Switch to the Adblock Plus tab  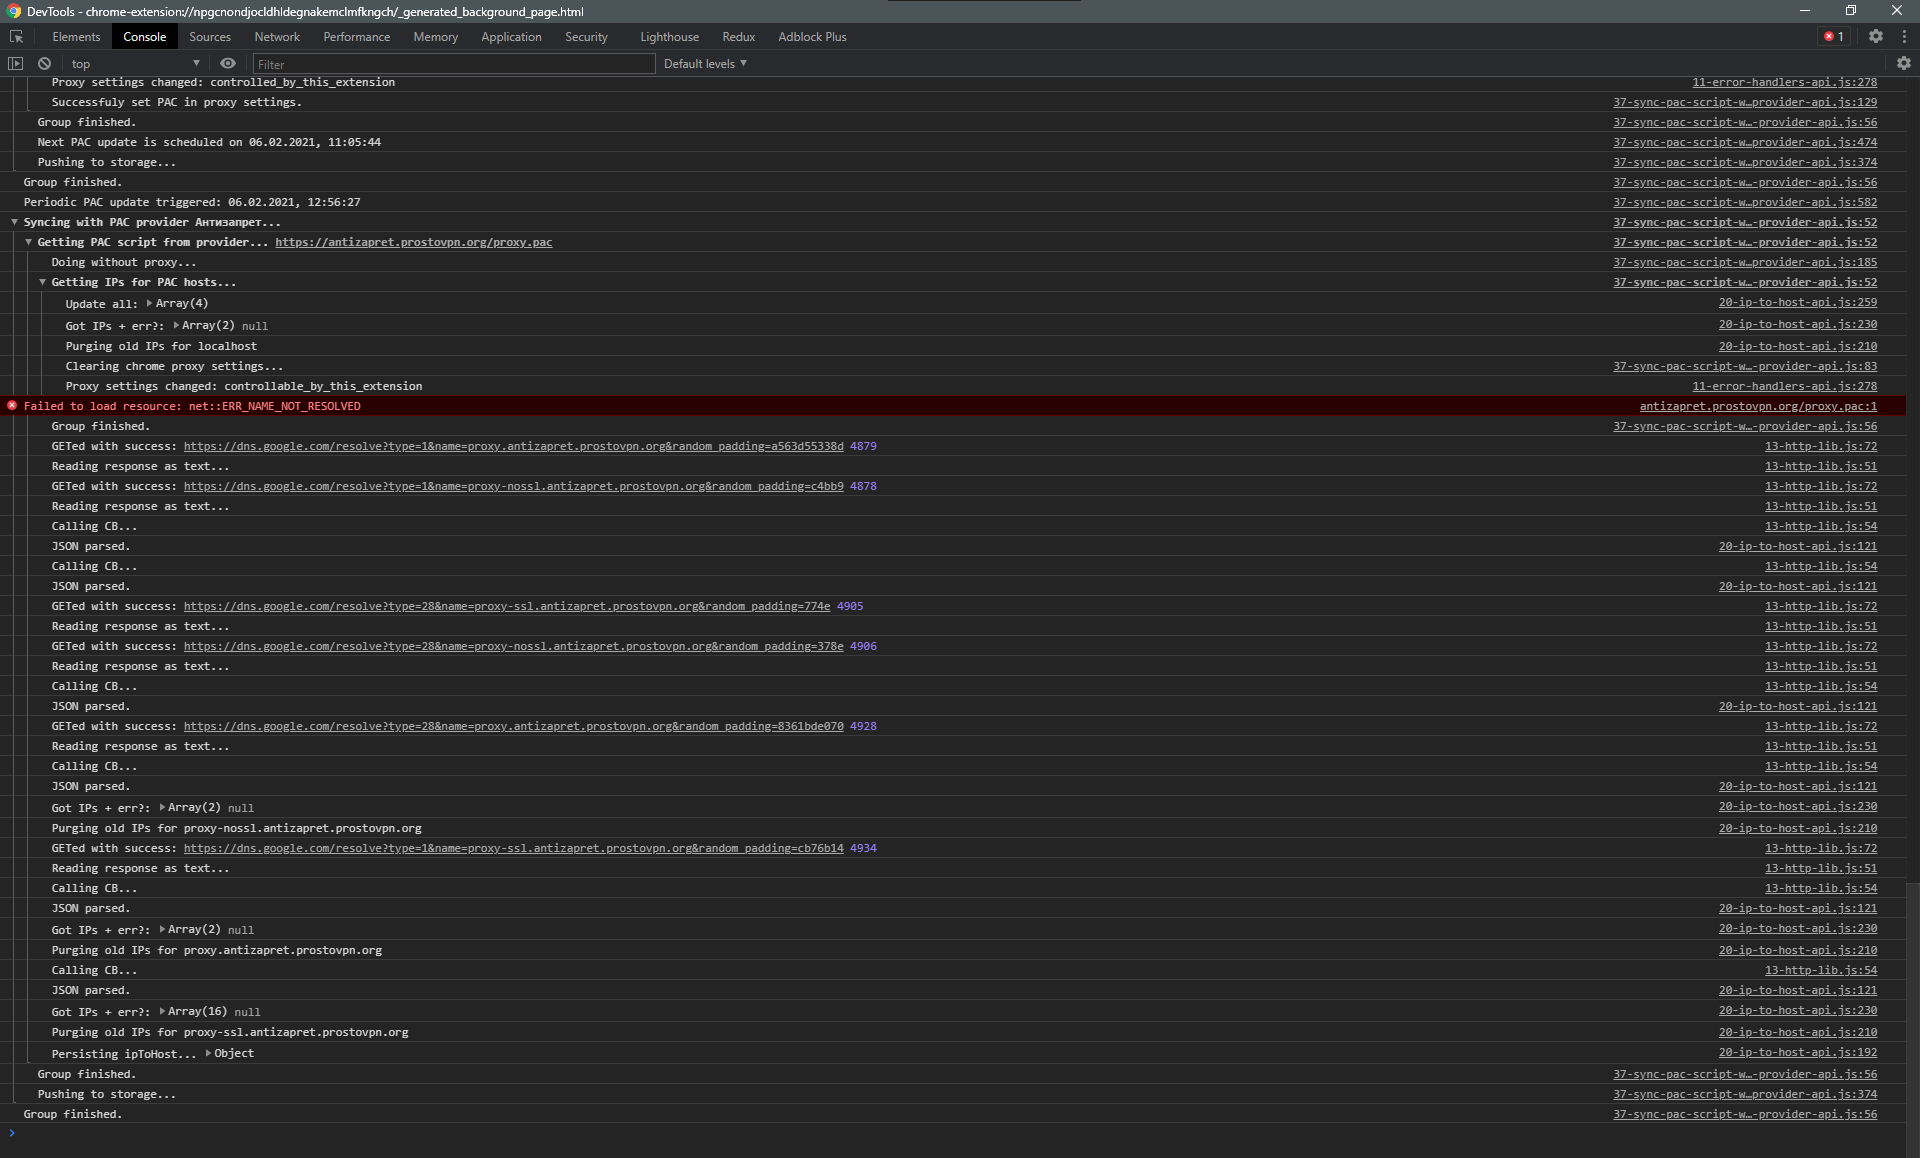(811, 36)
